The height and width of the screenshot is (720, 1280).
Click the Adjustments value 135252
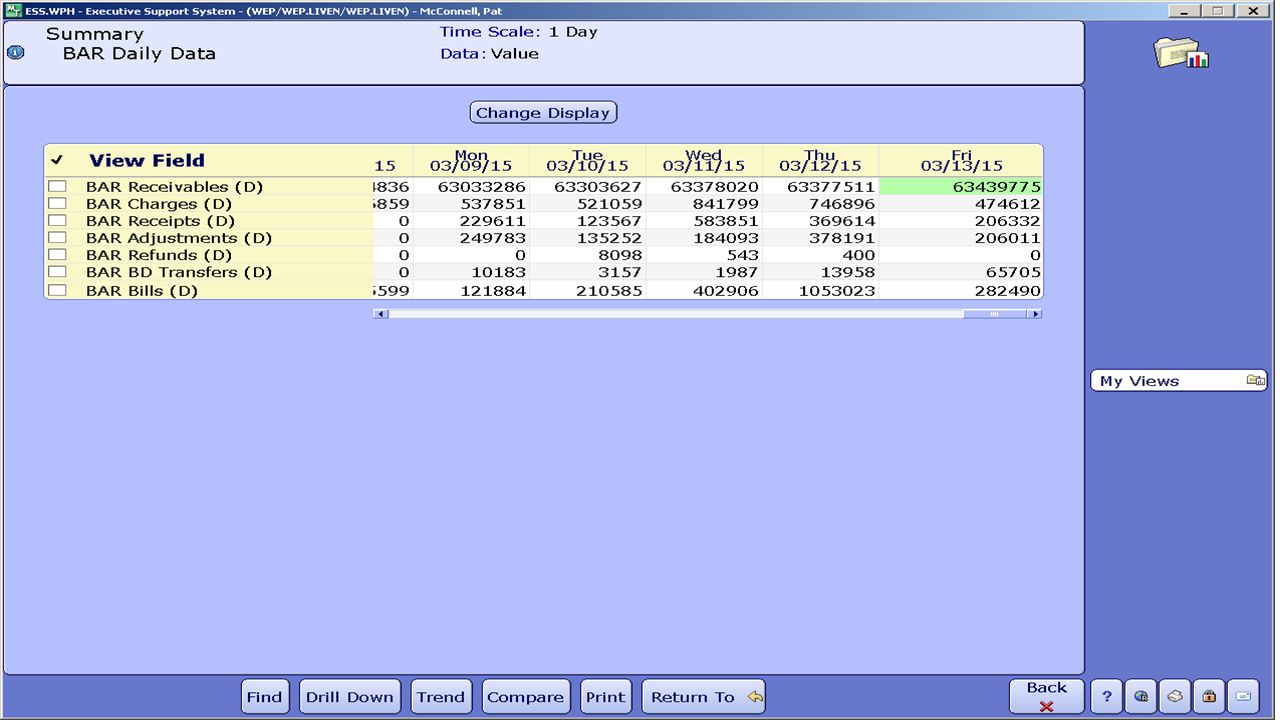(609, 238)
